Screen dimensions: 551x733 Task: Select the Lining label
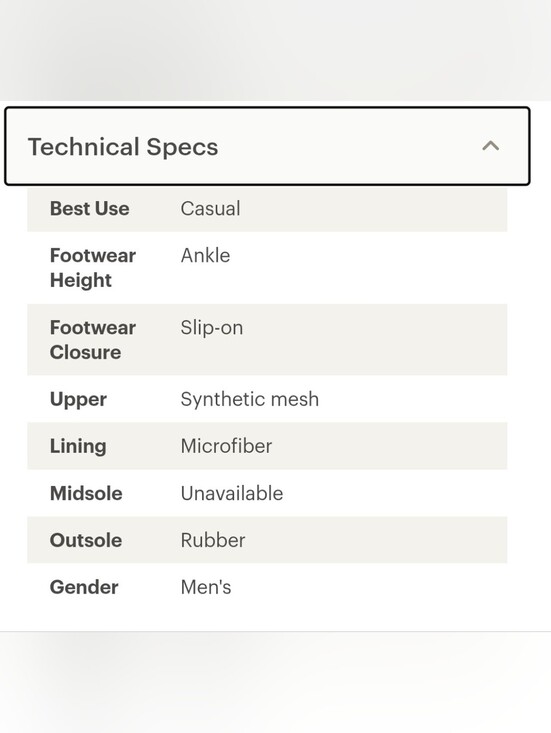[78, 446]
